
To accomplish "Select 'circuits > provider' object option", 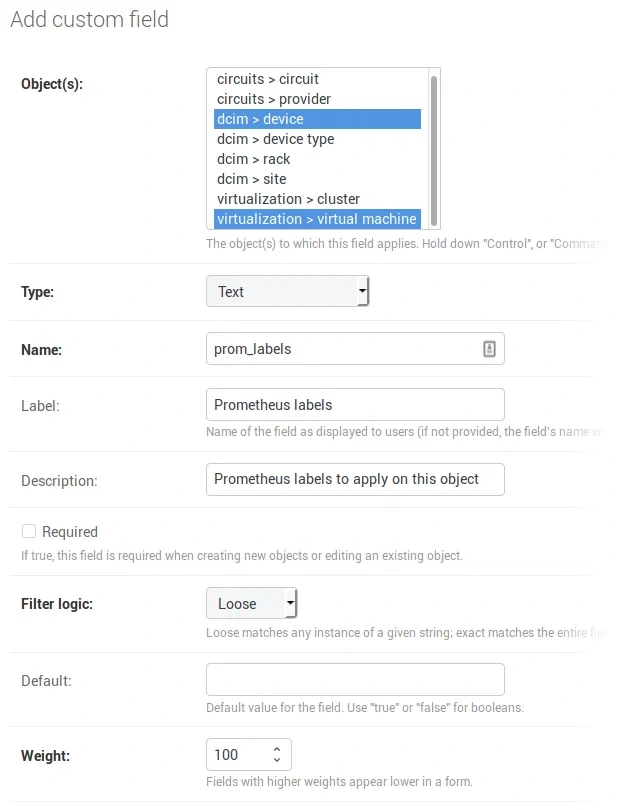I will point(274,99).
